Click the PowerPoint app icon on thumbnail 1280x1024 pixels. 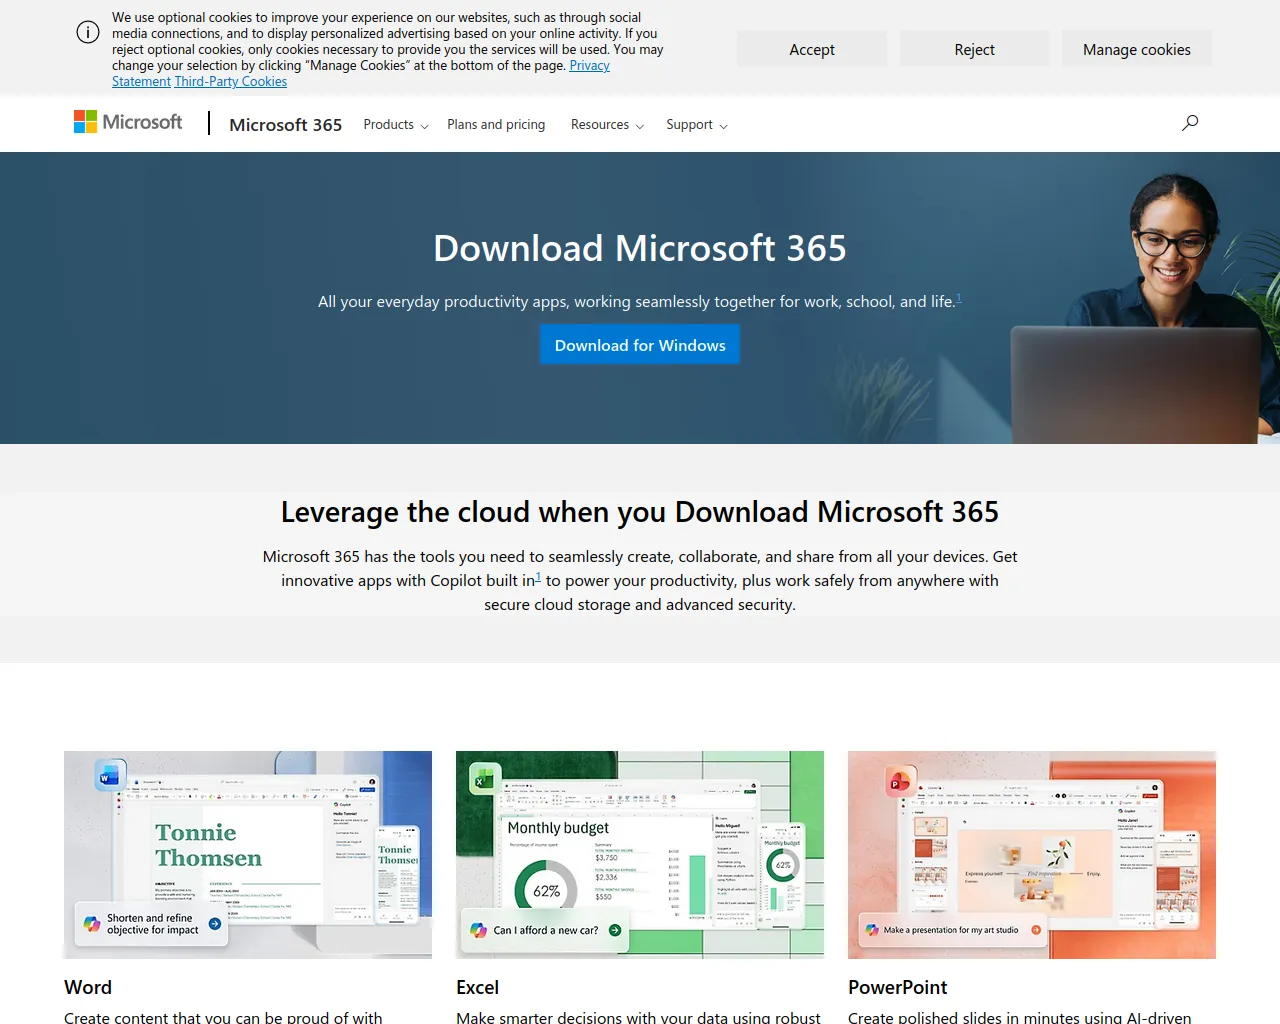899,783
